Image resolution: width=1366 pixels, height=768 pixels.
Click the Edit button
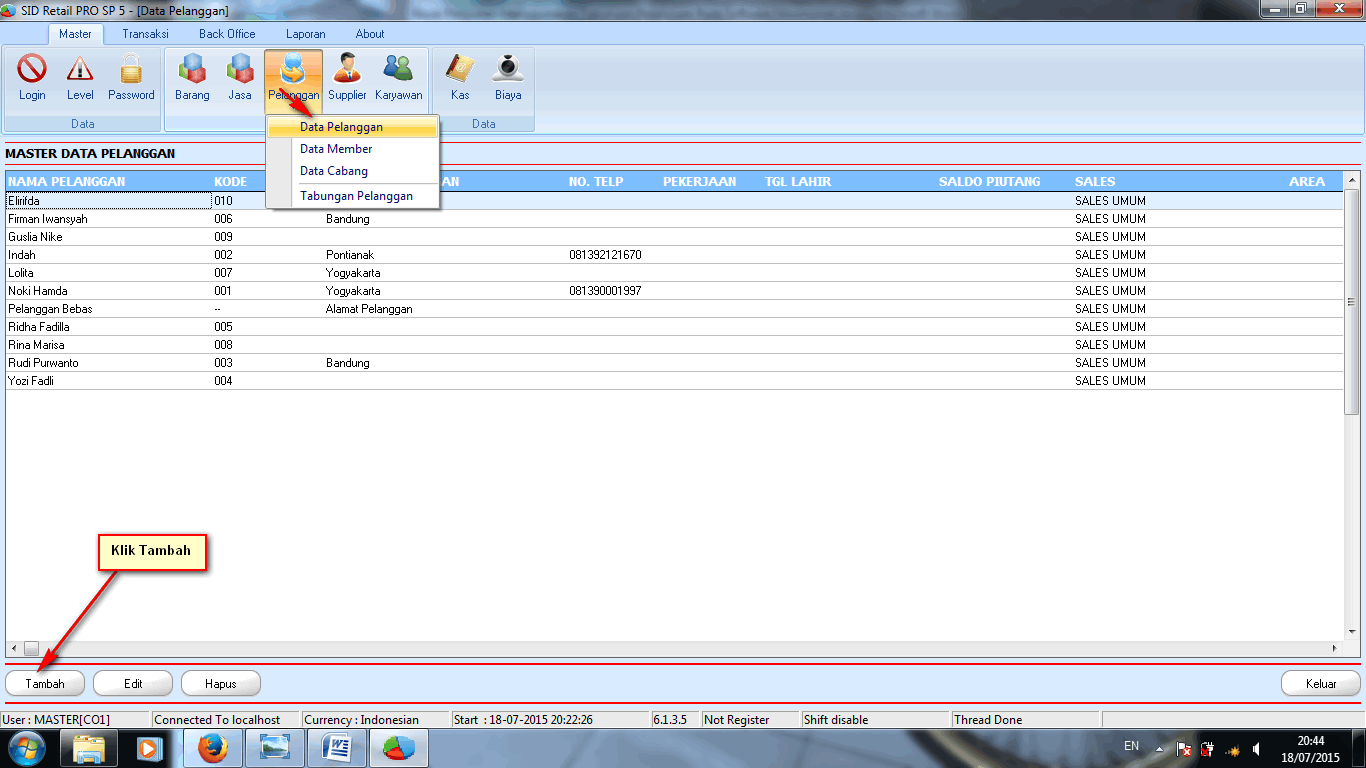[x=133, y=684]
